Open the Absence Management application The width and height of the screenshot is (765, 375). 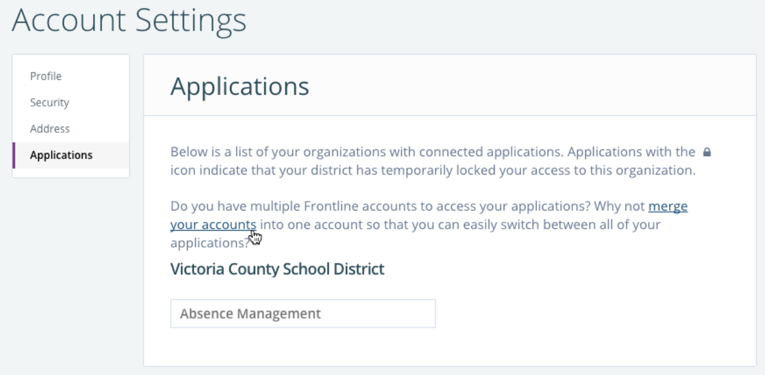click(302, 314)
